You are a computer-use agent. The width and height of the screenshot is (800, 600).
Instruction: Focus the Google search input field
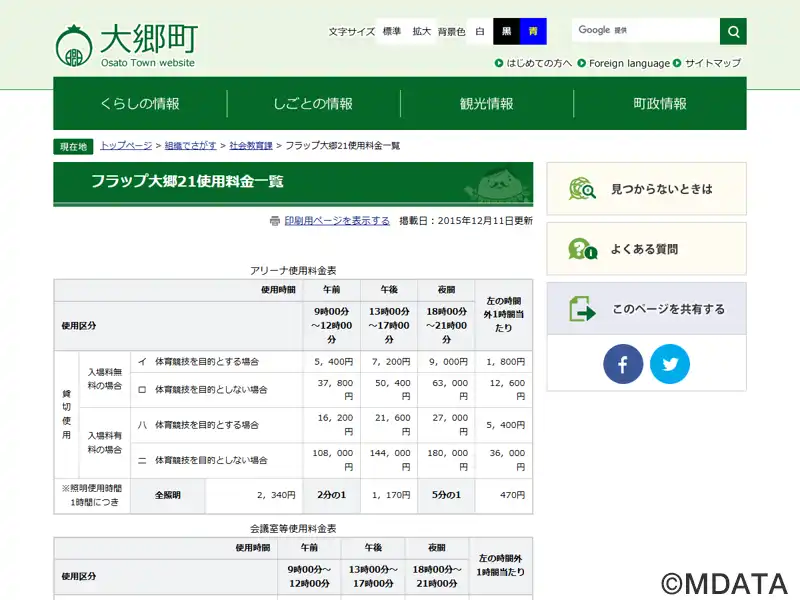click(x=645, y=31)
